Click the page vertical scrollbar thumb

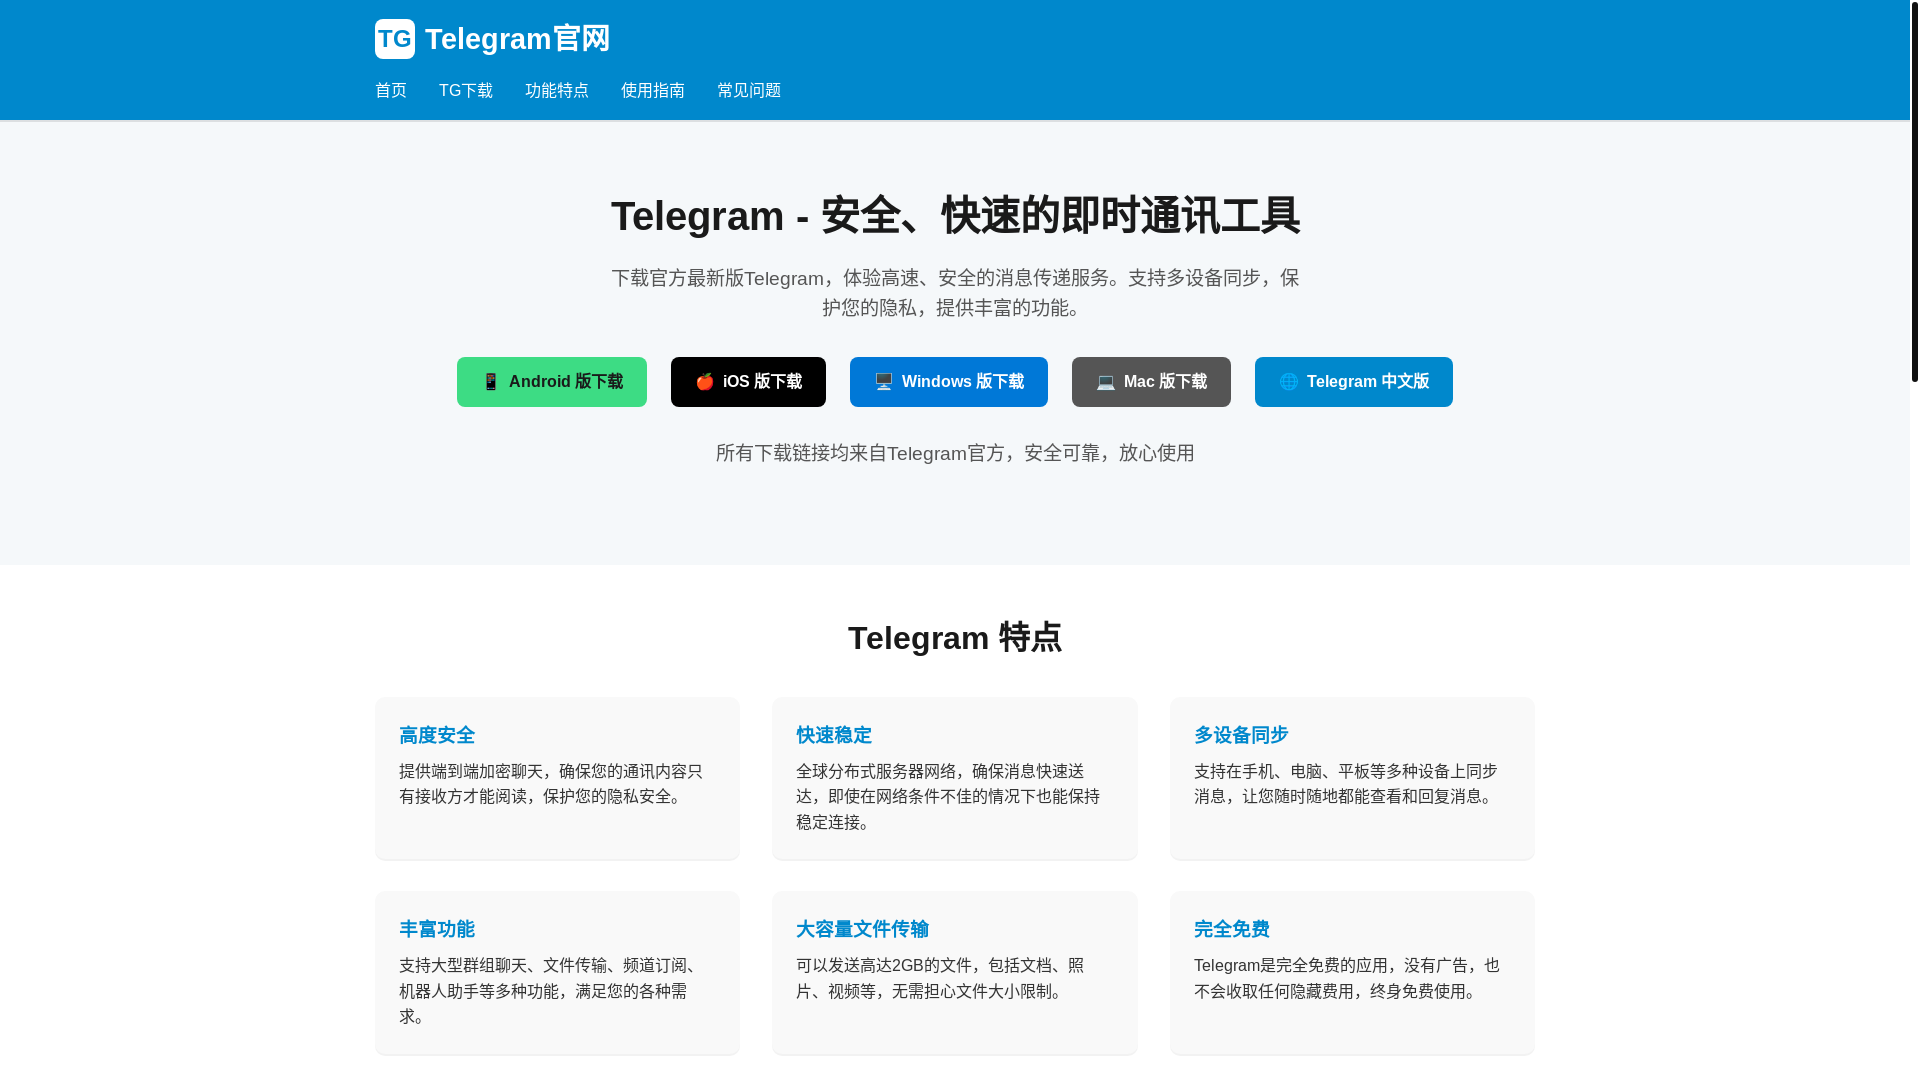click(1915, 191)
